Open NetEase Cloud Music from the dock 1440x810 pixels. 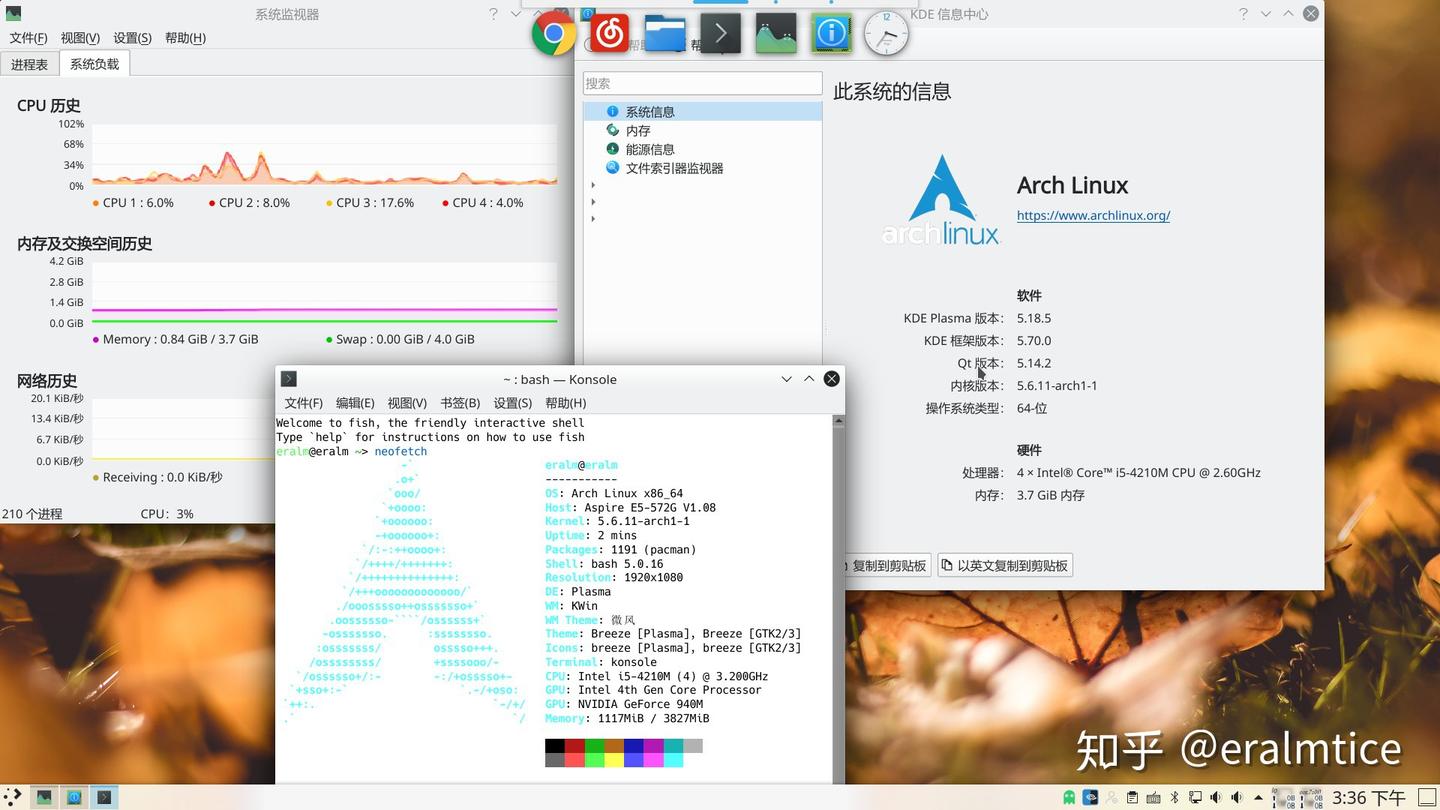coord(609,32)
